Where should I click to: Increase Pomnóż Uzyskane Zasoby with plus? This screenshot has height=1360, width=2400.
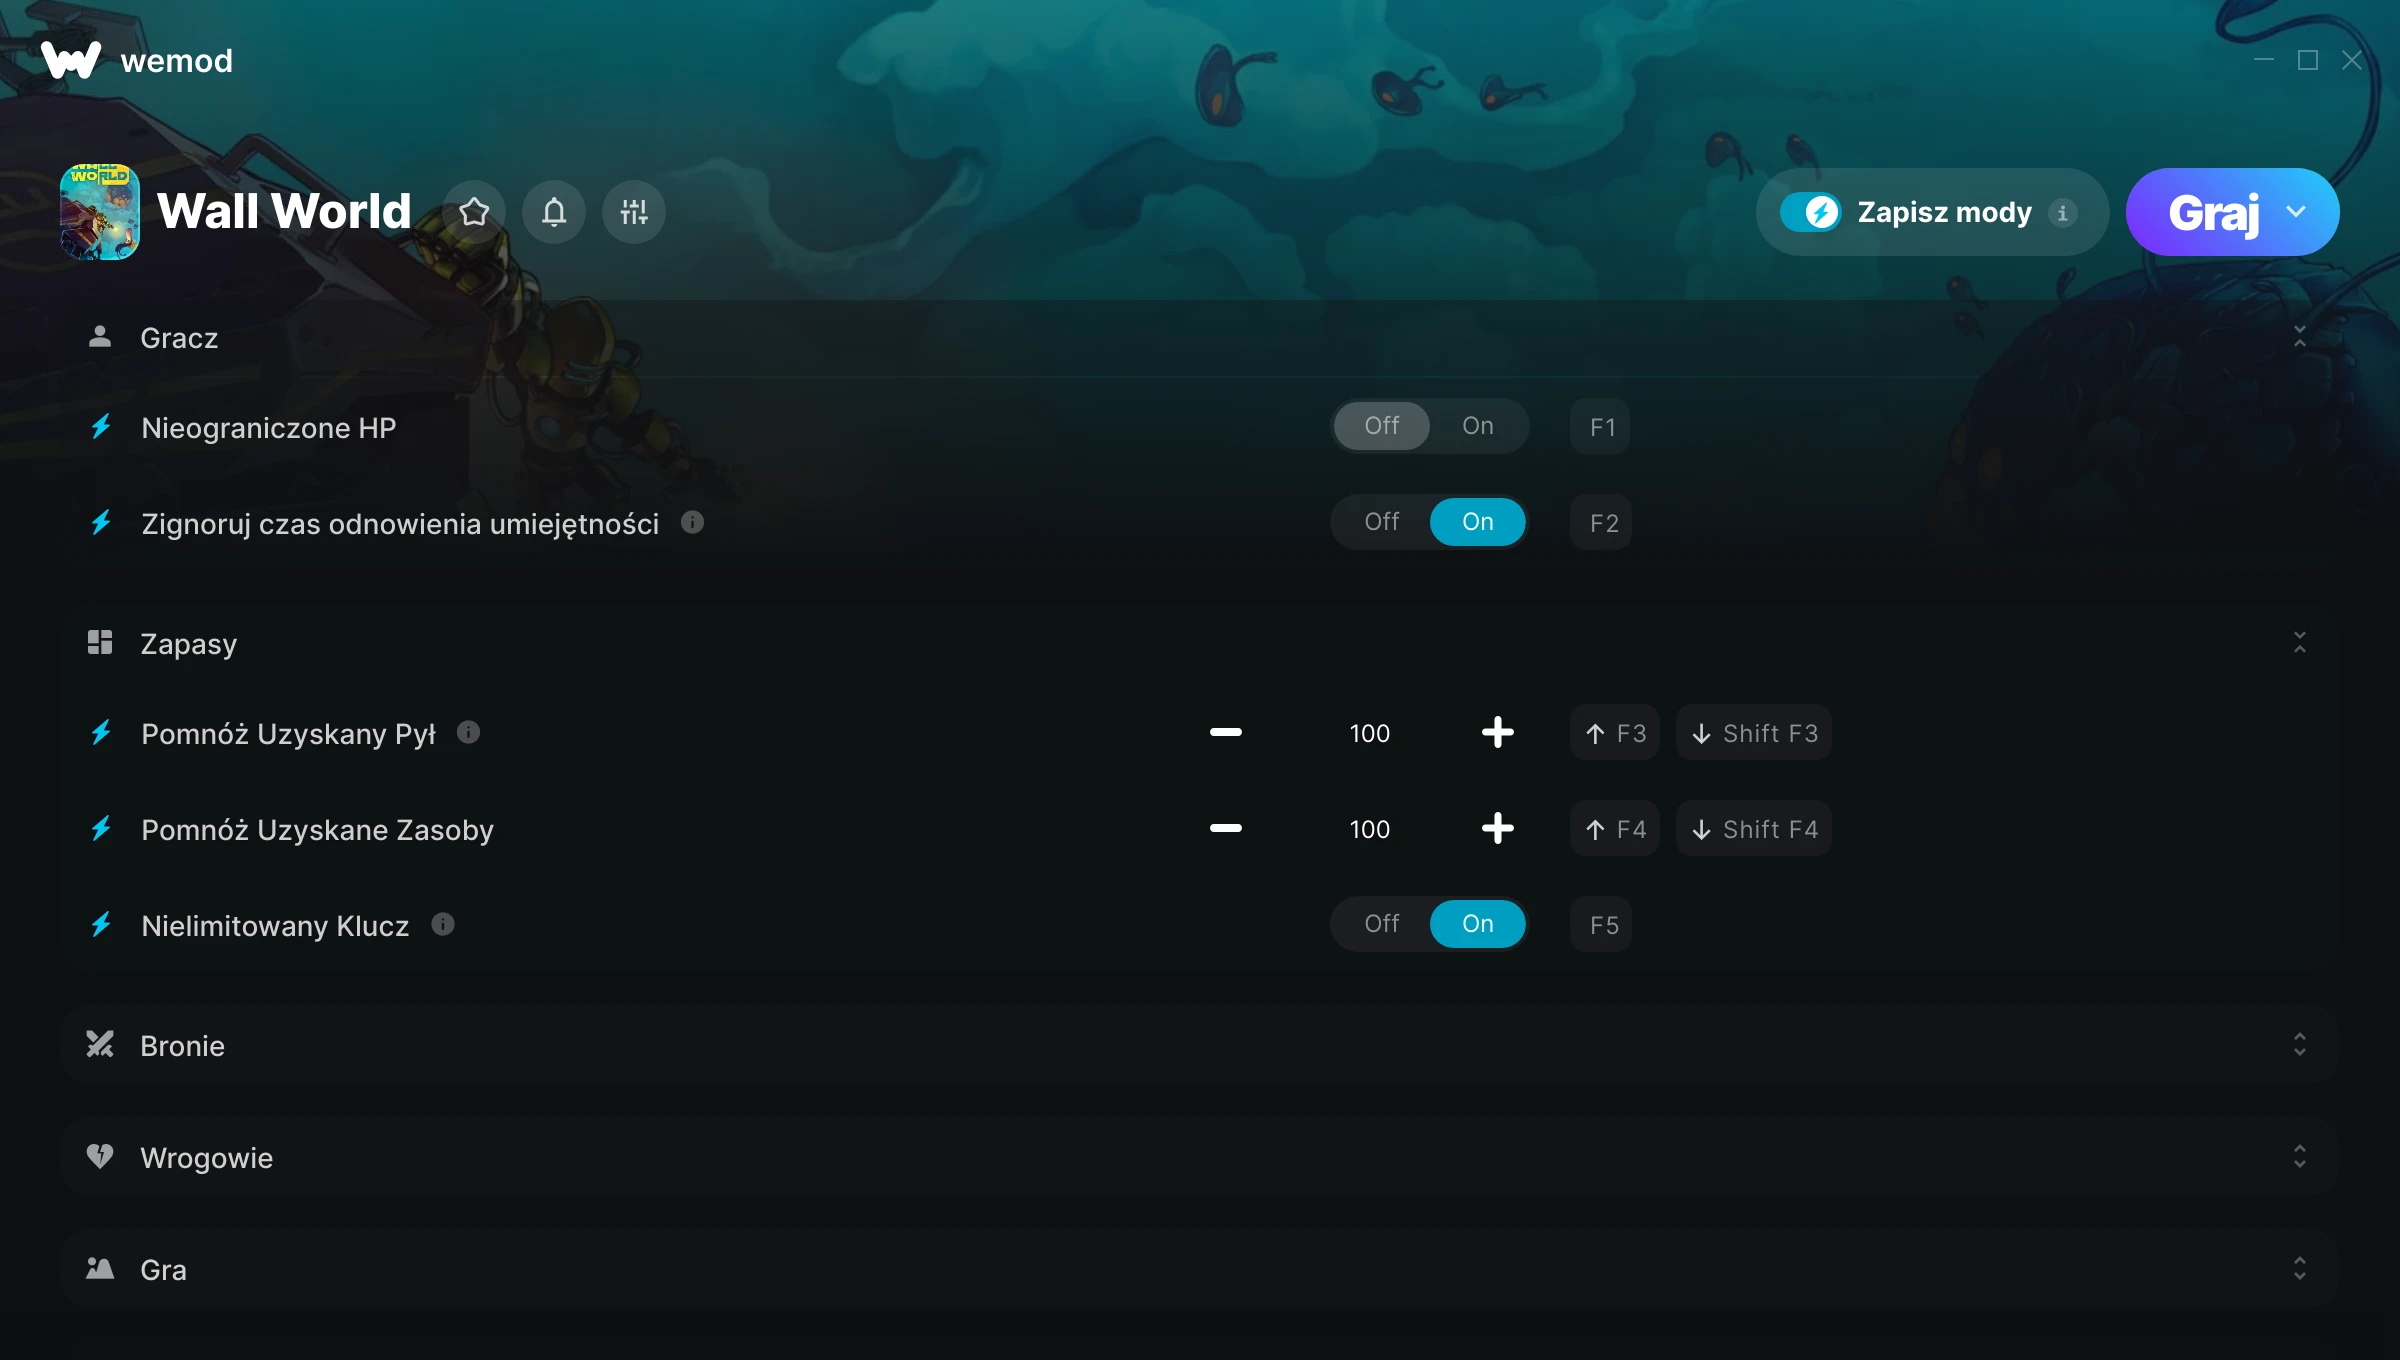(x=1497, y=828)
